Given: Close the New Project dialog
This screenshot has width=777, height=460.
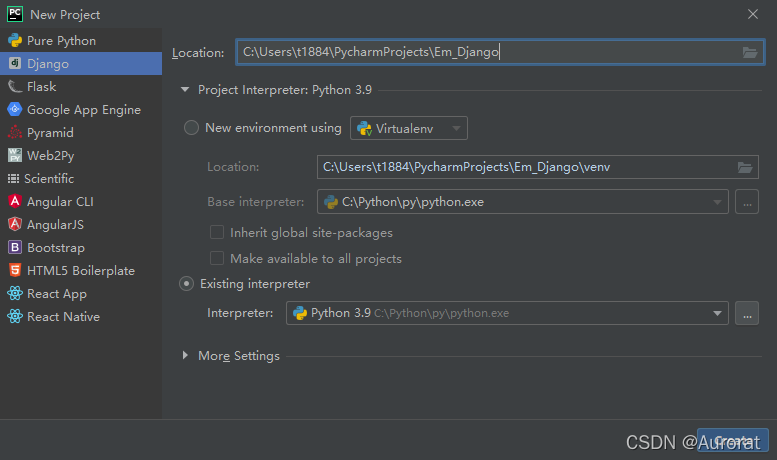Looking at the screenshot, I should click(x=753, y=14).
